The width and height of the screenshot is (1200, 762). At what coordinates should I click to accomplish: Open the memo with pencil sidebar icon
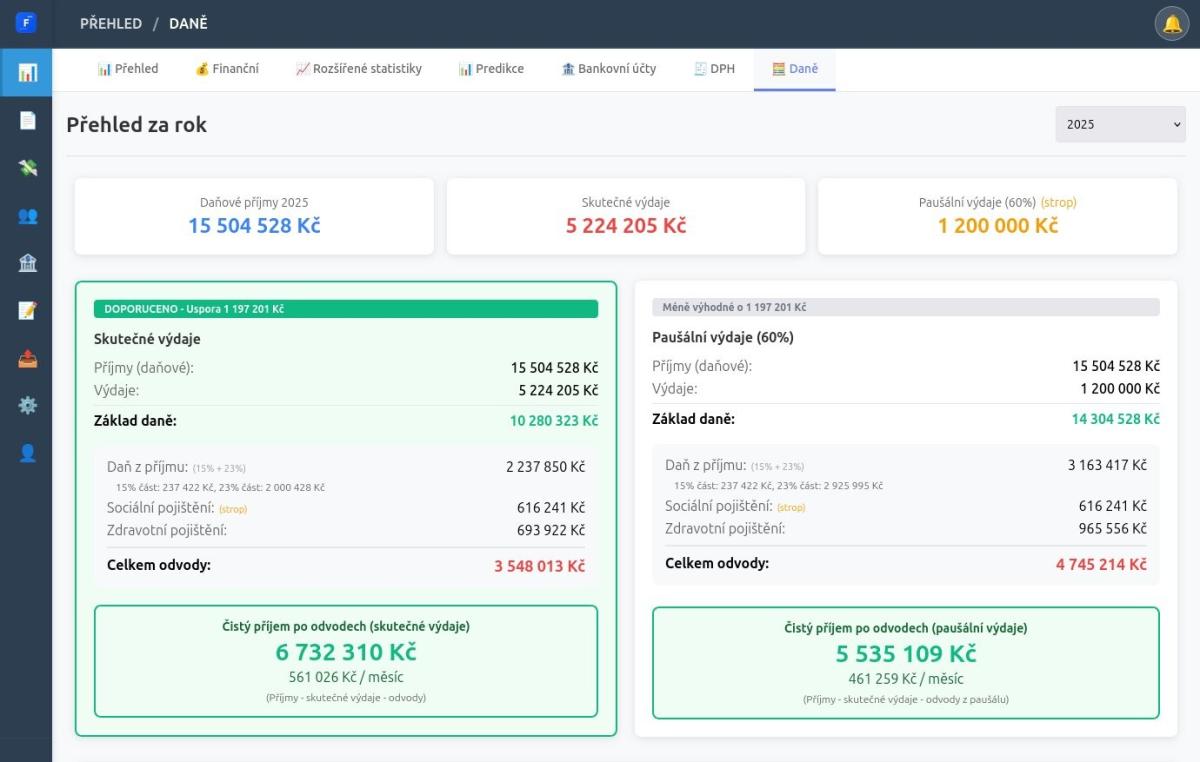tap(27, 310)
